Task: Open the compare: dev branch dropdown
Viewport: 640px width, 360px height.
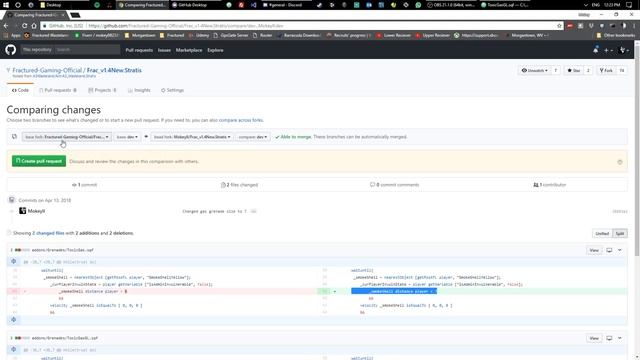Action: tap(253, 137)
